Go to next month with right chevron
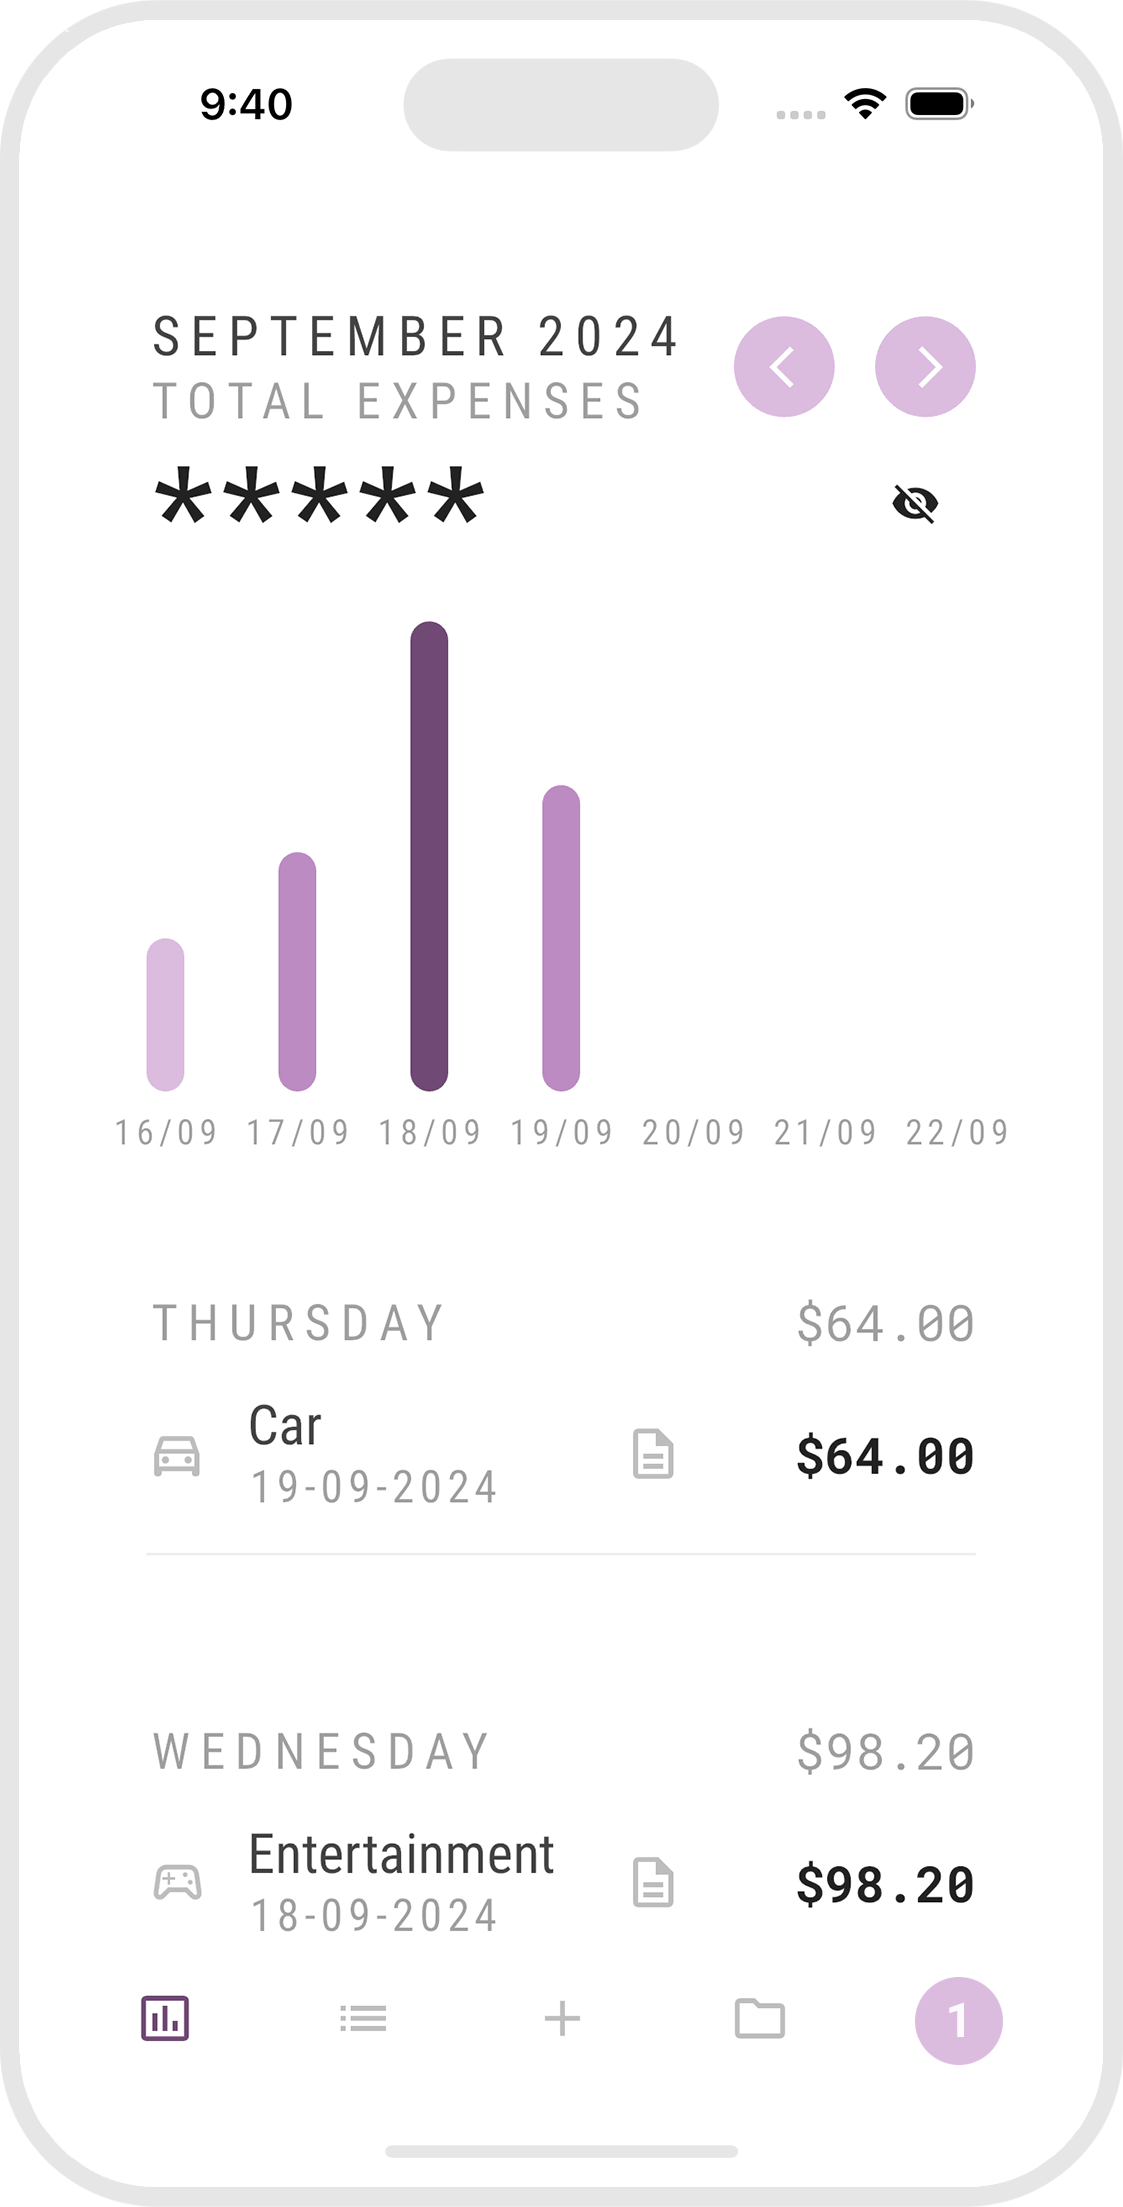Screen dimensions: 1123x2207 [x=925, y=367]
